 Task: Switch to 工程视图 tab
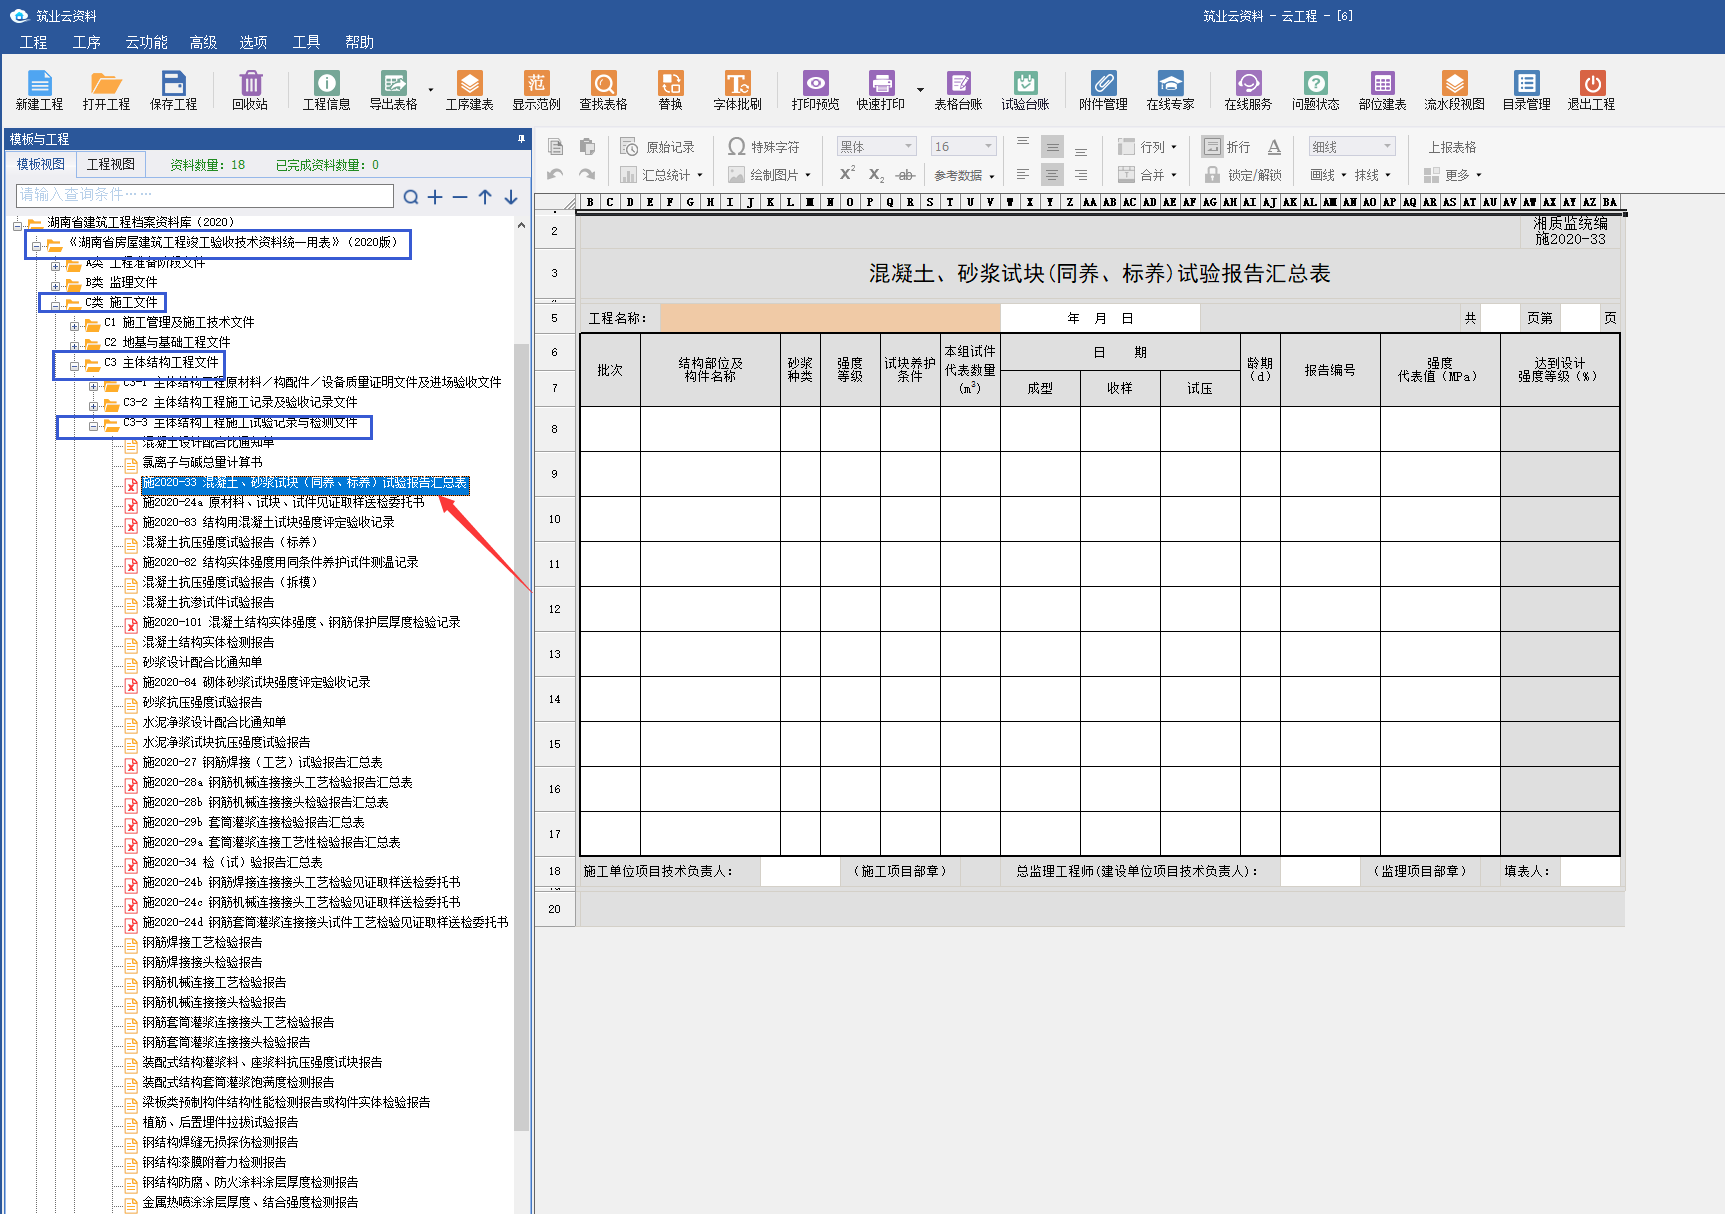click(110, 164)
